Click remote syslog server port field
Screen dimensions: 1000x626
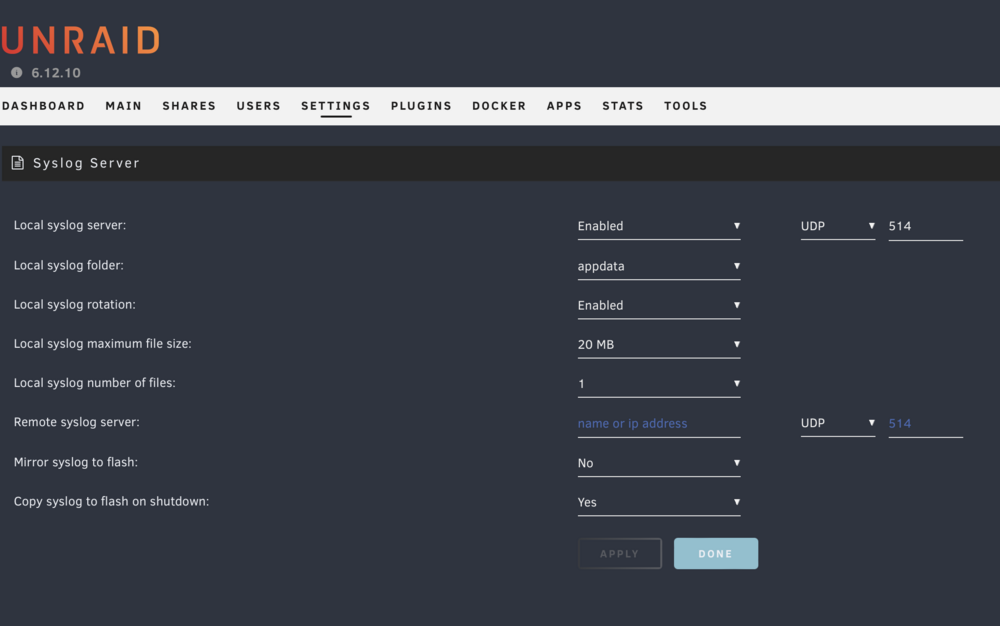(x=925, y=424)
